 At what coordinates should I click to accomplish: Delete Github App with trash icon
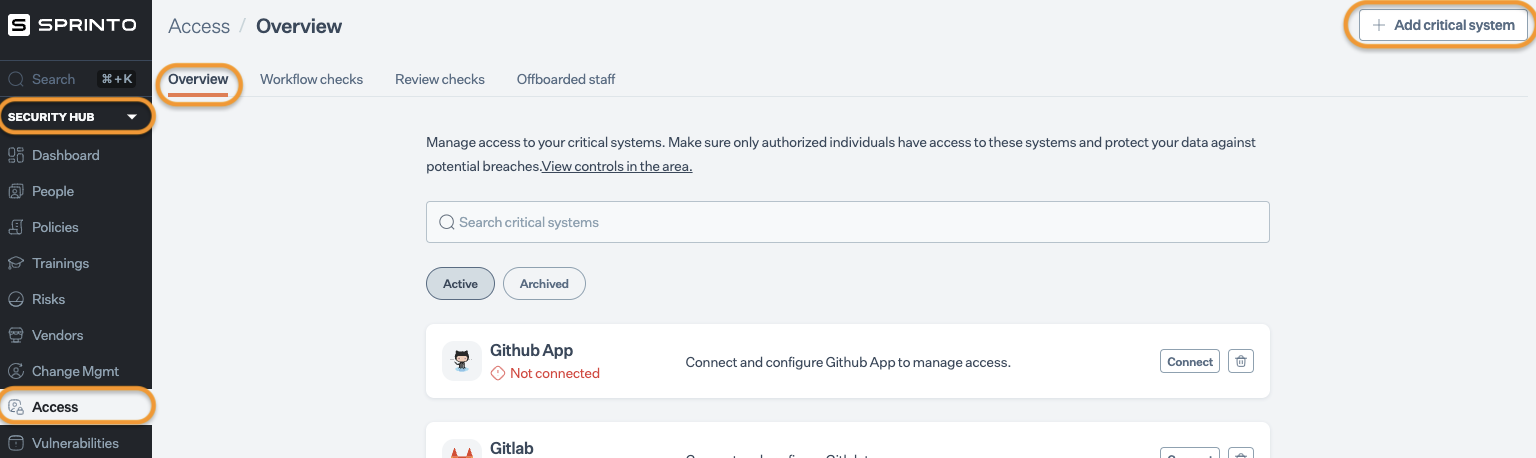click(x=1241, y=362)
